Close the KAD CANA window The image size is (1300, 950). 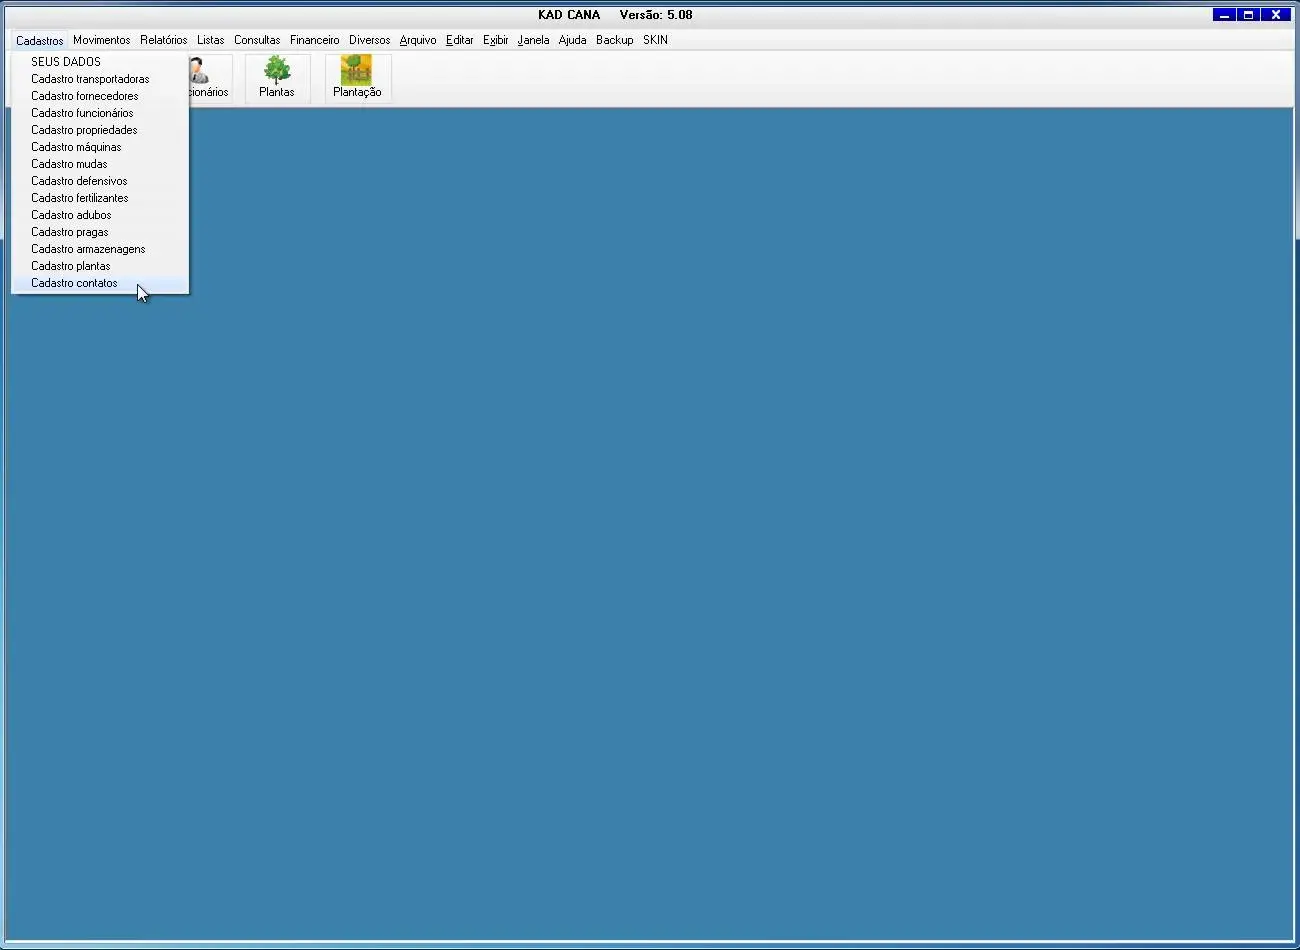[x=1275, y=15]
